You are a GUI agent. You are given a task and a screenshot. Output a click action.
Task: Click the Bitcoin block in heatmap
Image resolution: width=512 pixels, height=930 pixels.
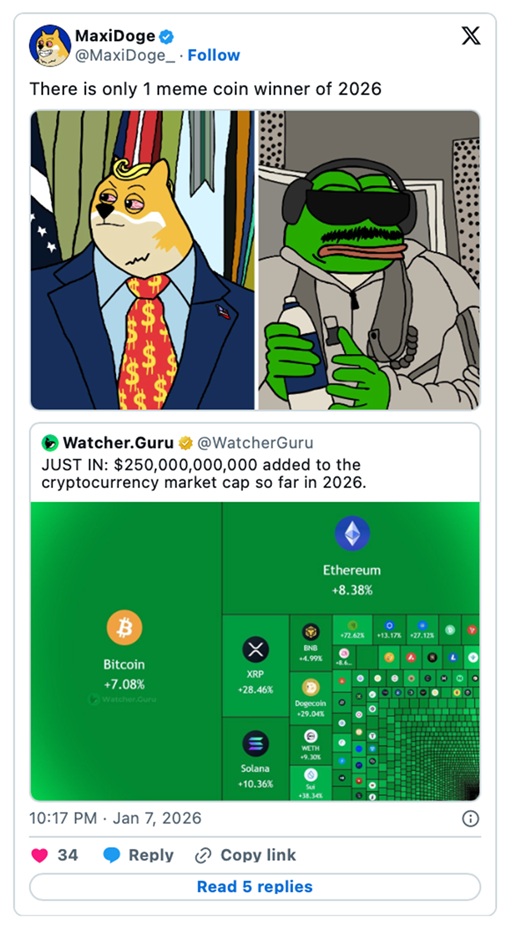[126, 651]
